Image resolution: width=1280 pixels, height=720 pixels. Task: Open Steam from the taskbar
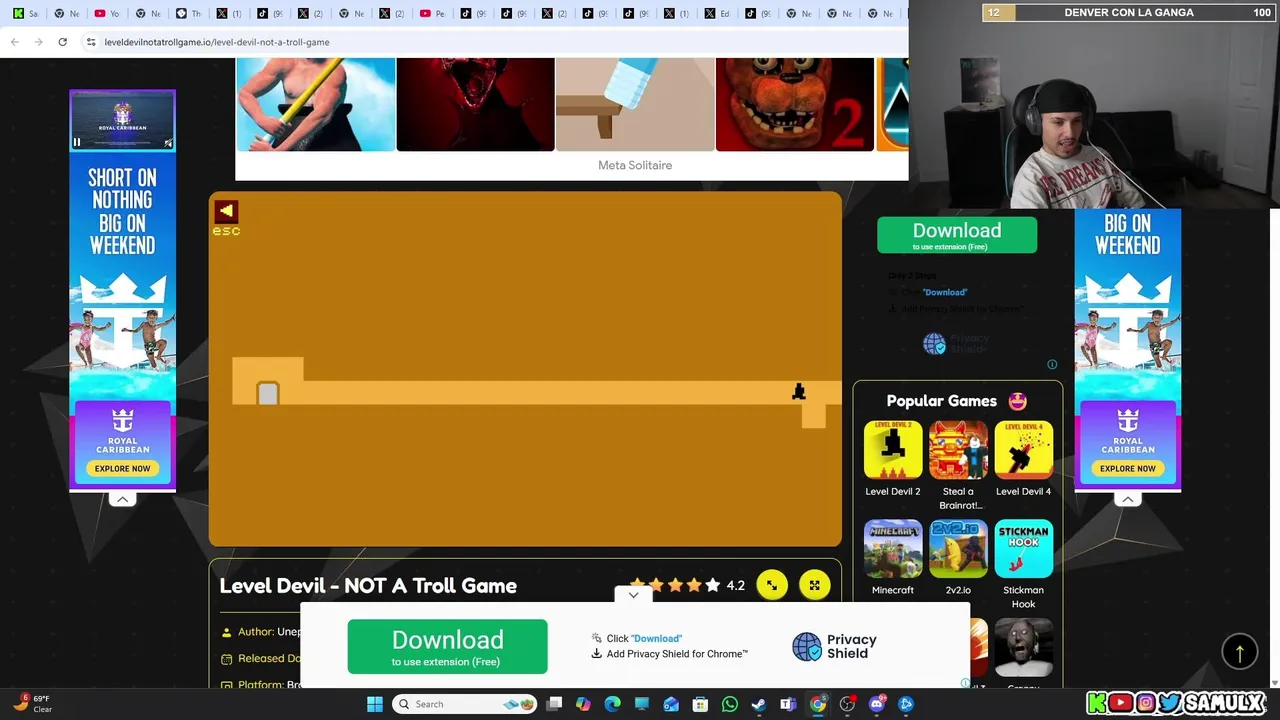tap(759, 704)
